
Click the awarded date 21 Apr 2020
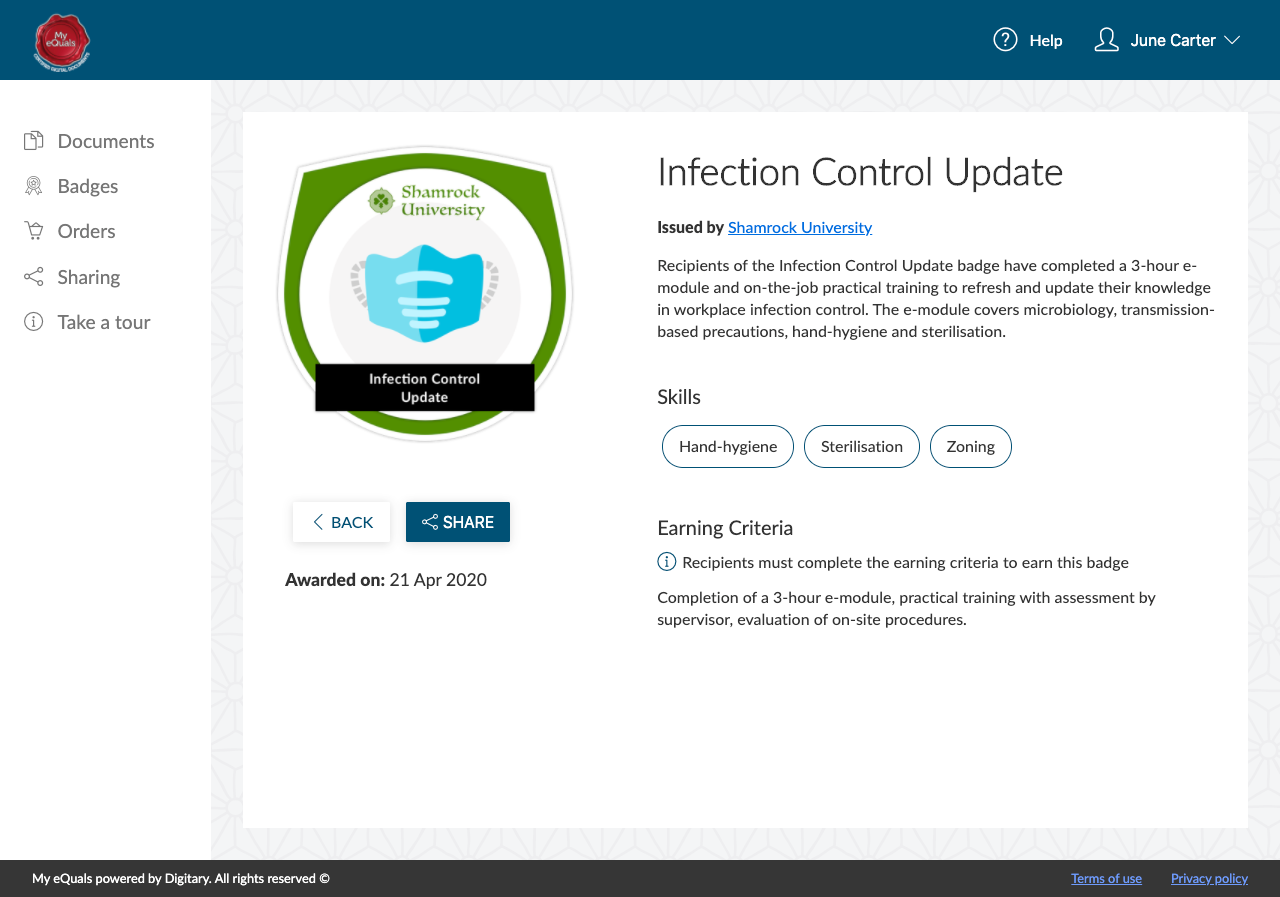click(438, 580)
